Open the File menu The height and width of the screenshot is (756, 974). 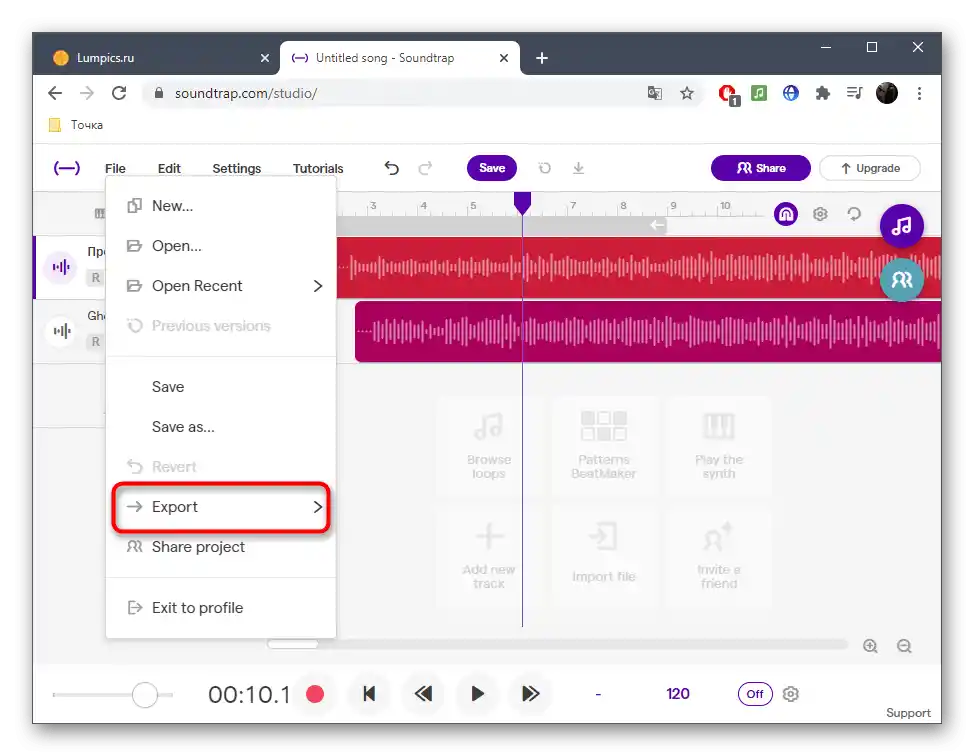[x=115, y=168]
